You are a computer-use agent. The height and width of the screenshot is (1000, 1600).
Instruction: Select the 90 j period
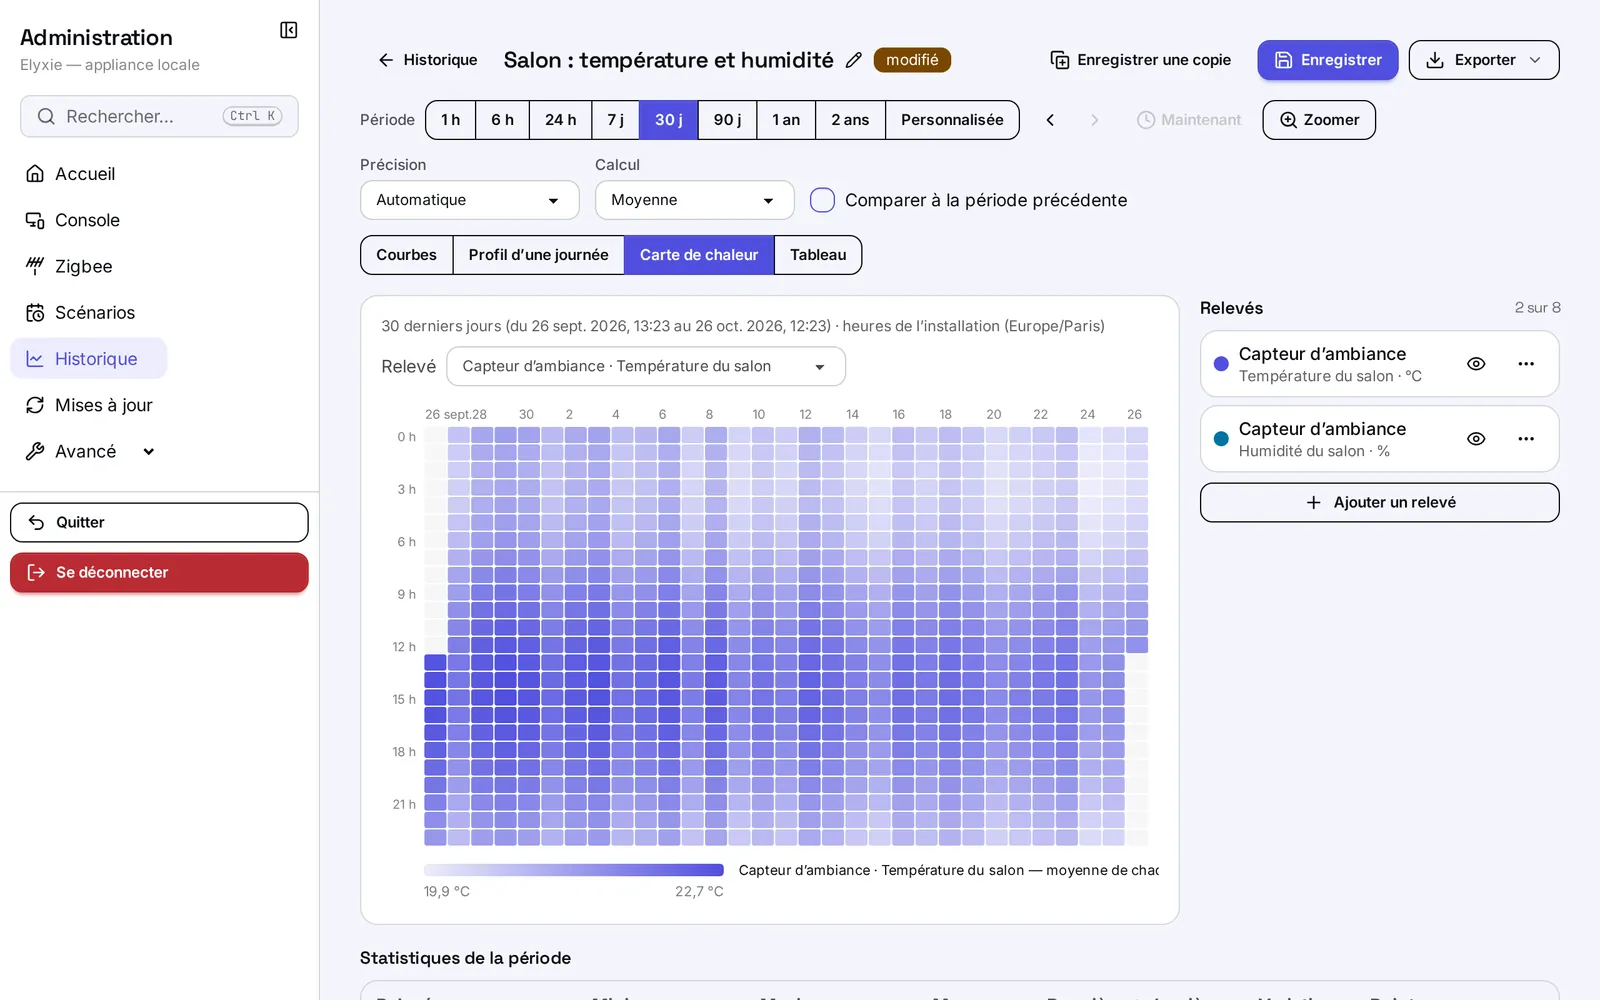click(x=727, y=120)
